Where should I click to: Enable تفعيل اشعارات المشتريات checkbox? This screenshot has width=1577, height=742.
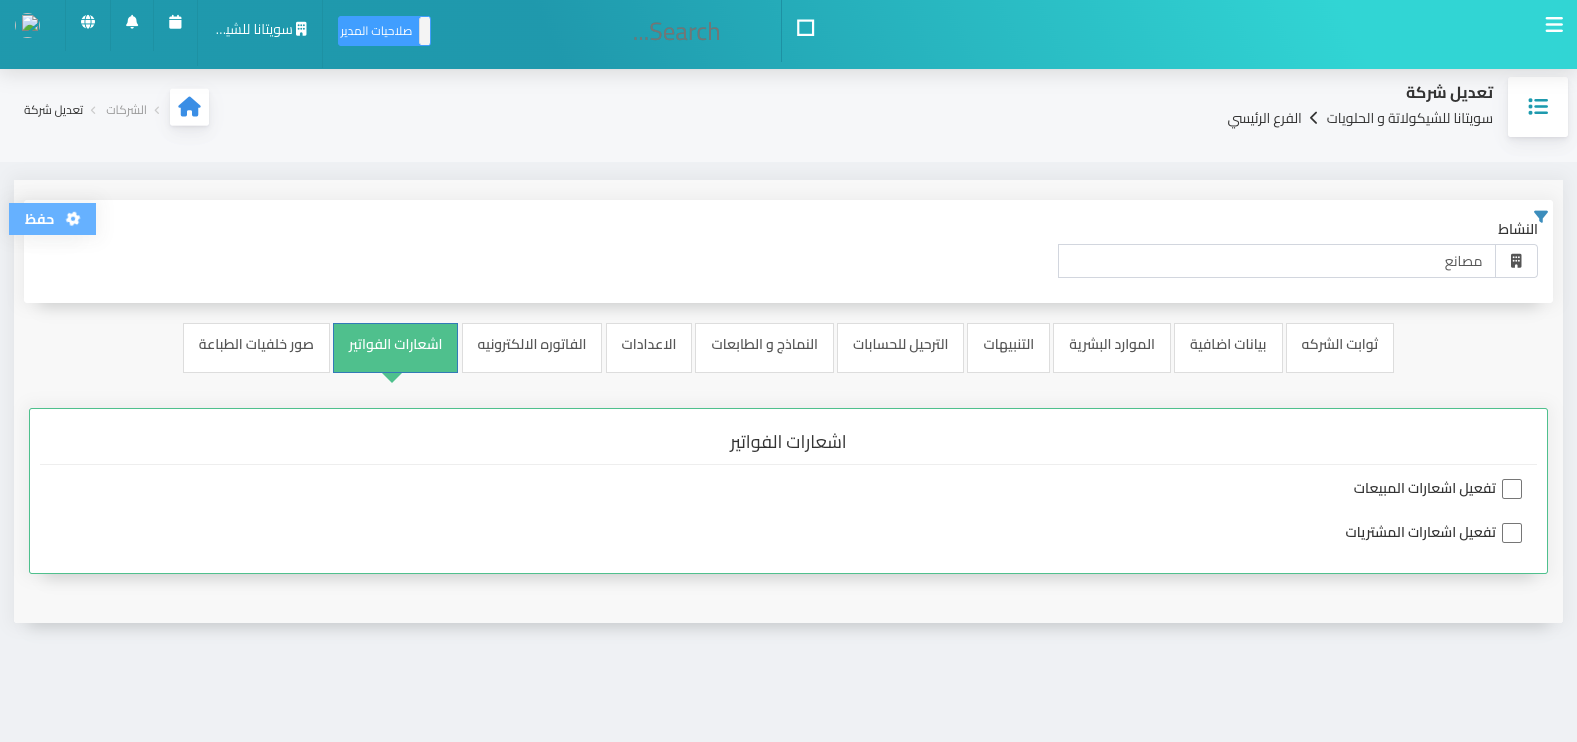(1512, 533)
